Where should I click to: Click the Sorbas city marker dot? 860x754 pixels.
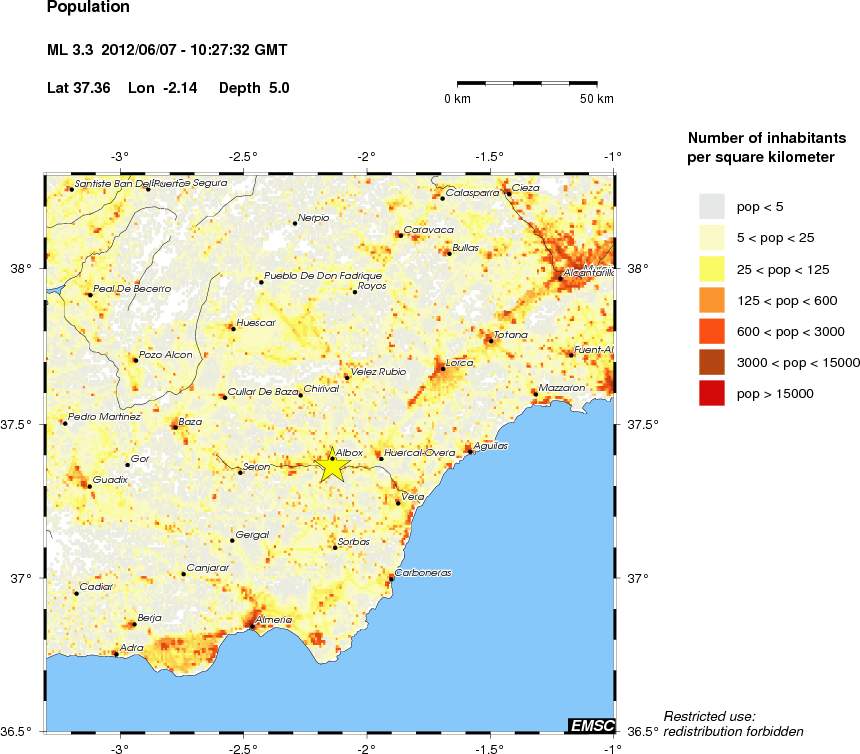(335, 547)
